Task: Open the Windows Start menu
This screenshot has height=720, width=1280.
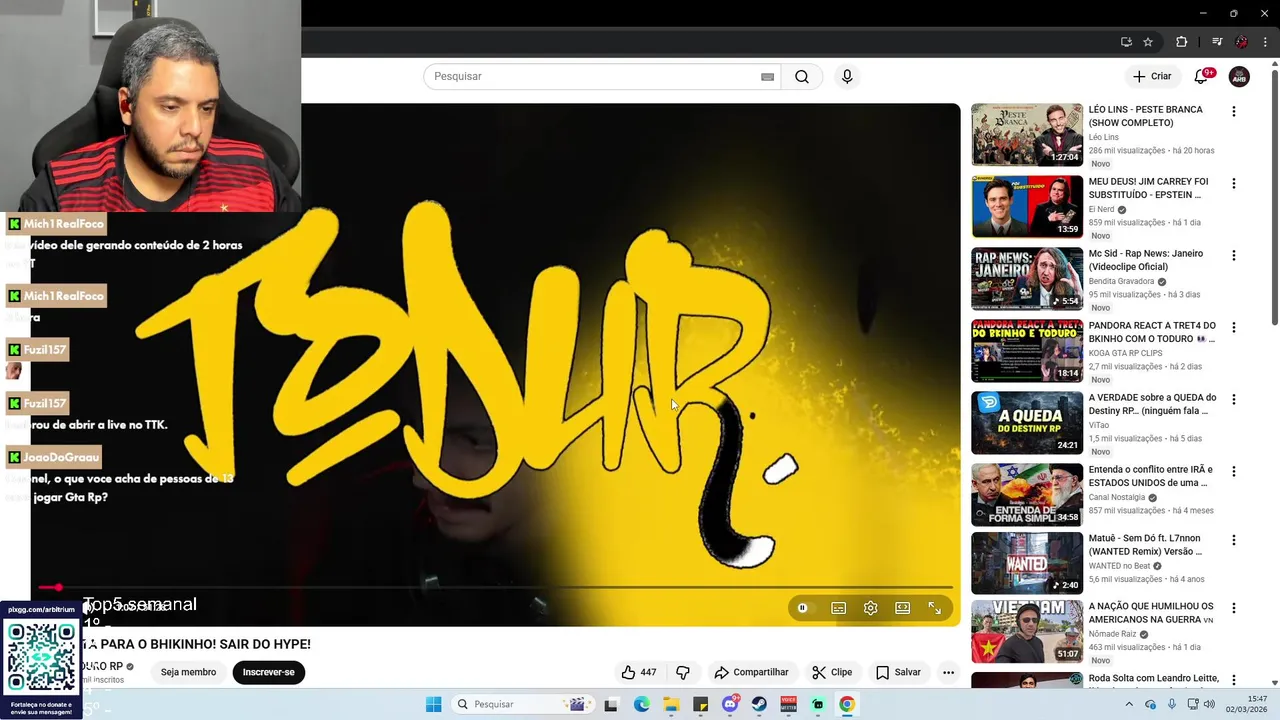Action: coord(433,704)
